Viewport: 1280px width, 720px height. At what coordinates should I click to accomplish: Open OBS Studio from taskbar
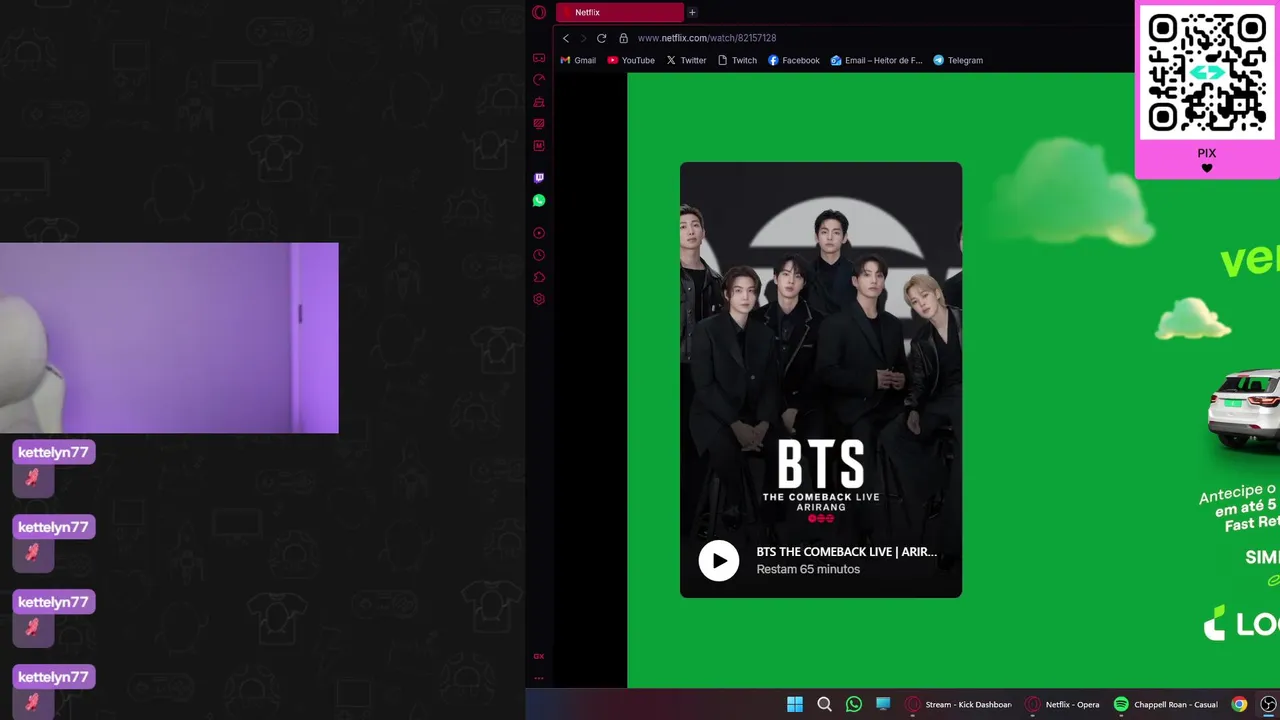[1268, 704]
